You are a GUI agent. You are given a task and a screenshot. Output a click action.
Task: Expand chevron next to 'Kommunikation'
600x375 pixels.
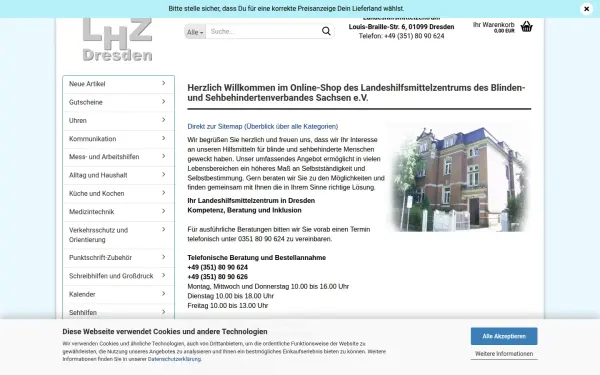pos(163,138)
